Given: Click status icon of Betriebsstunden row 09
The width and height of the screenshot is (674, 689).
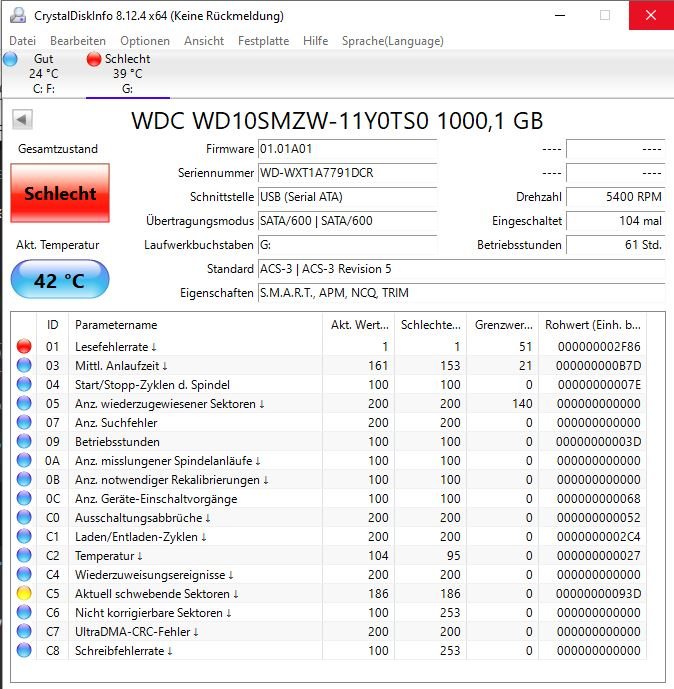Looking at the screenshot, I should pyautogui.click(x=24, y=441).
